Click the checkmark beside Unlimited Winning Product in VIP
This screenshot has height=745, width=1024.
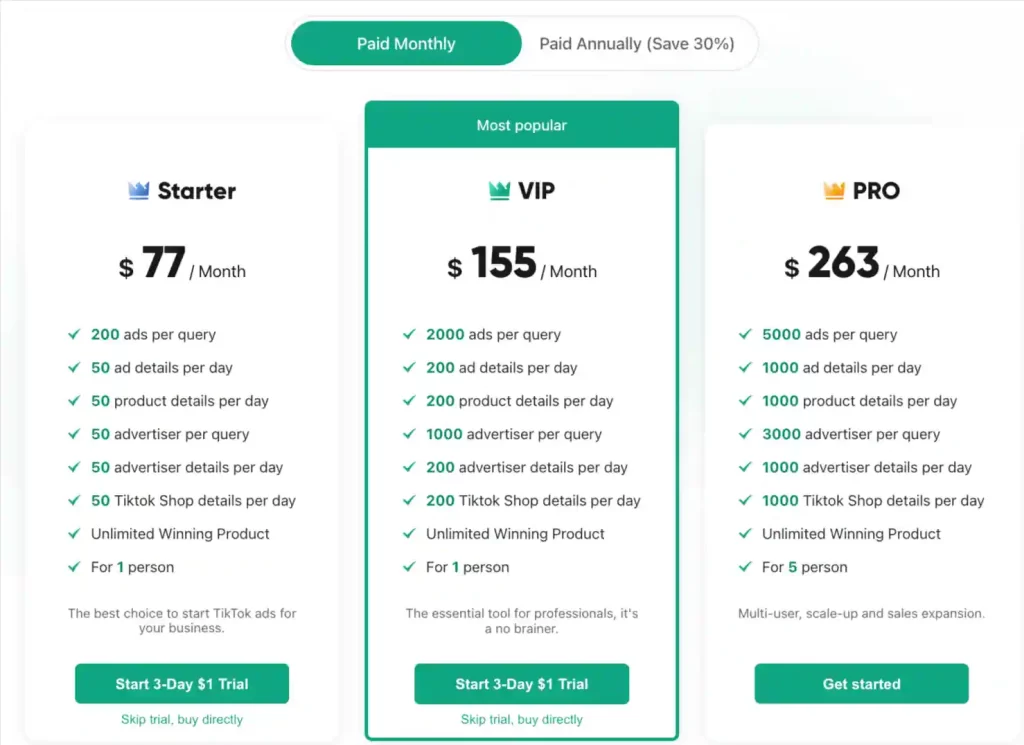[410, 534]
